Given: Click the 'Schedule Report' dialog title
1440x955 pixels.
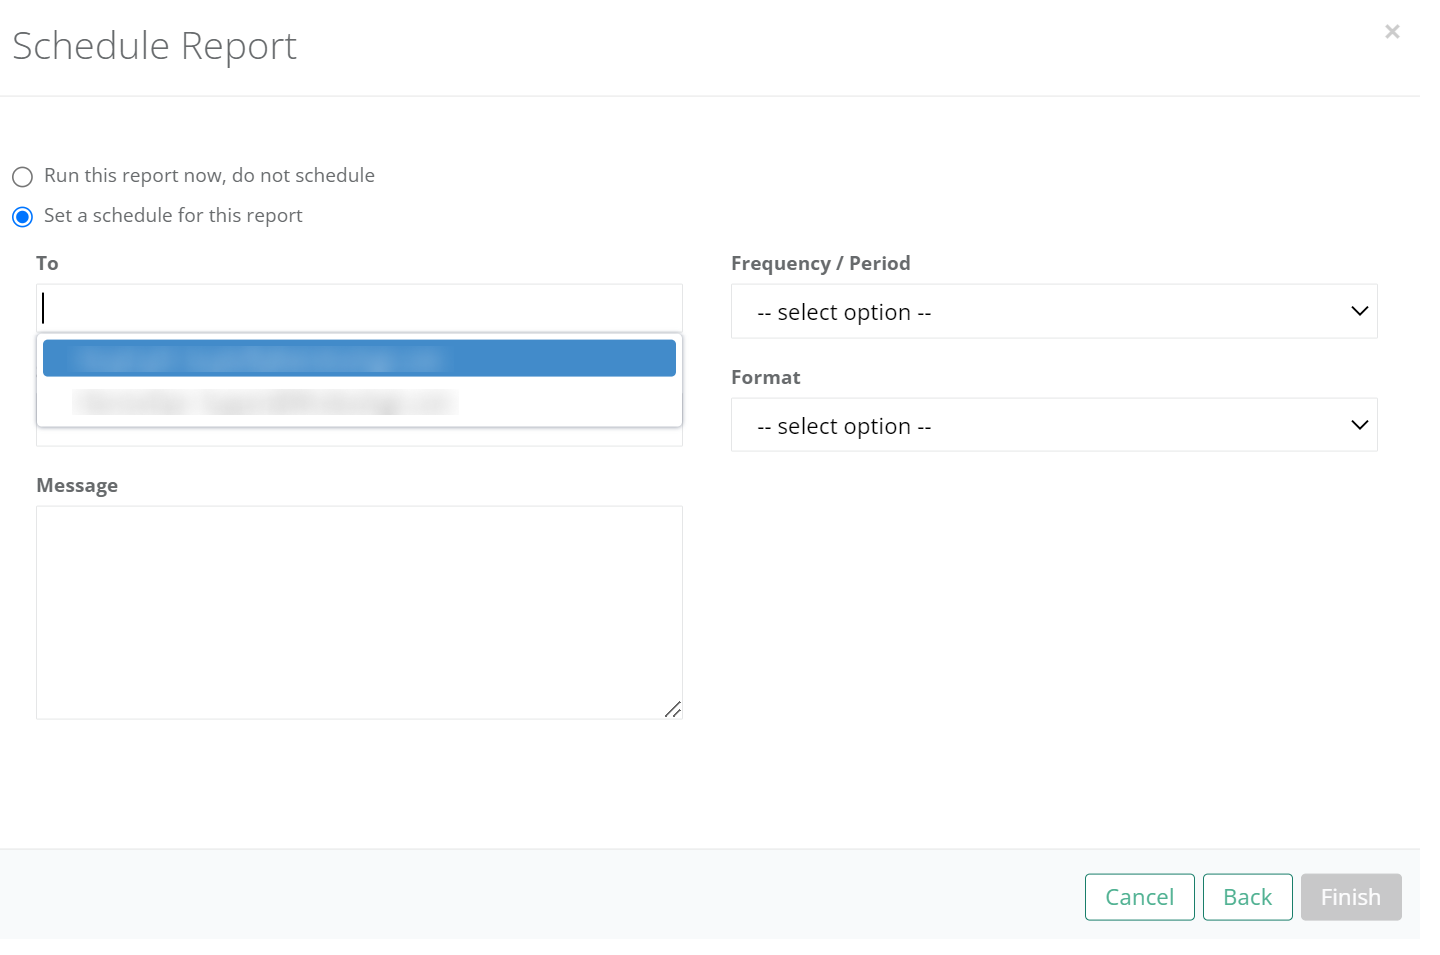Looking at the screenshot, I should pyautogui.click(x=154, y=45).
